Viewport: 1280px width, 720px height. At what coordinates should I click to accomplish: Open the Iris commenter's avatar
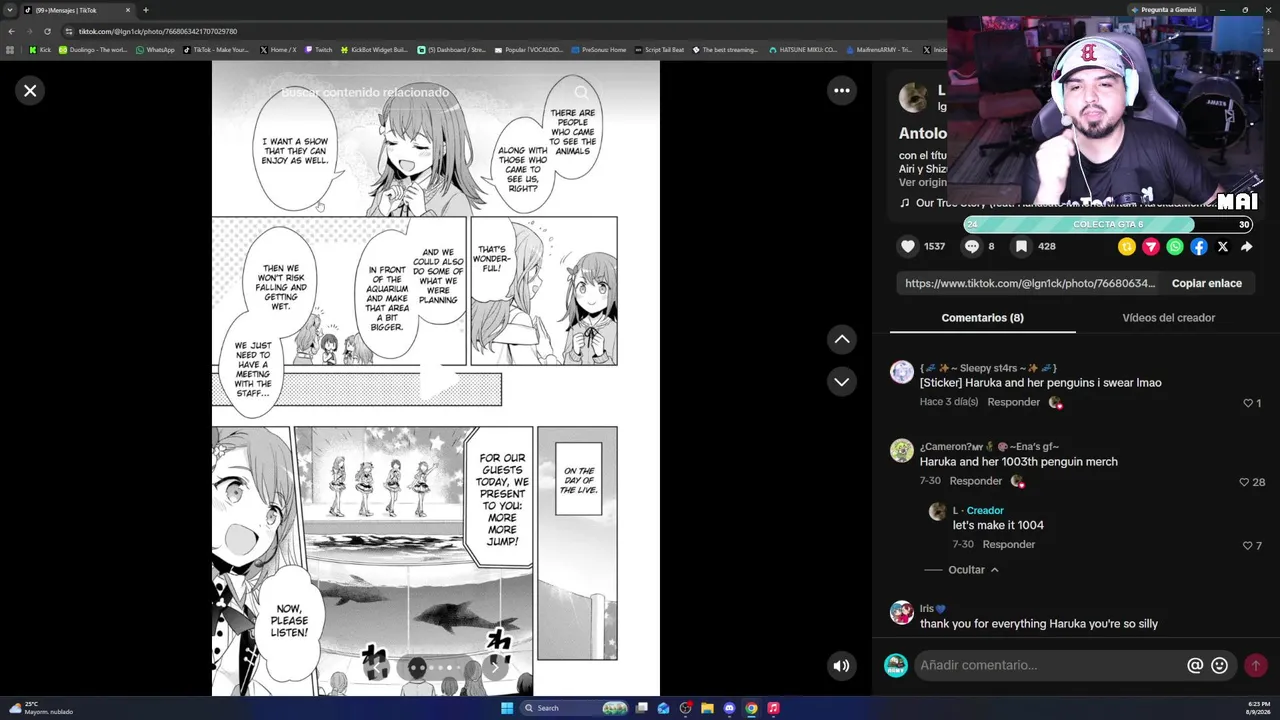click(x=902, y=612)
